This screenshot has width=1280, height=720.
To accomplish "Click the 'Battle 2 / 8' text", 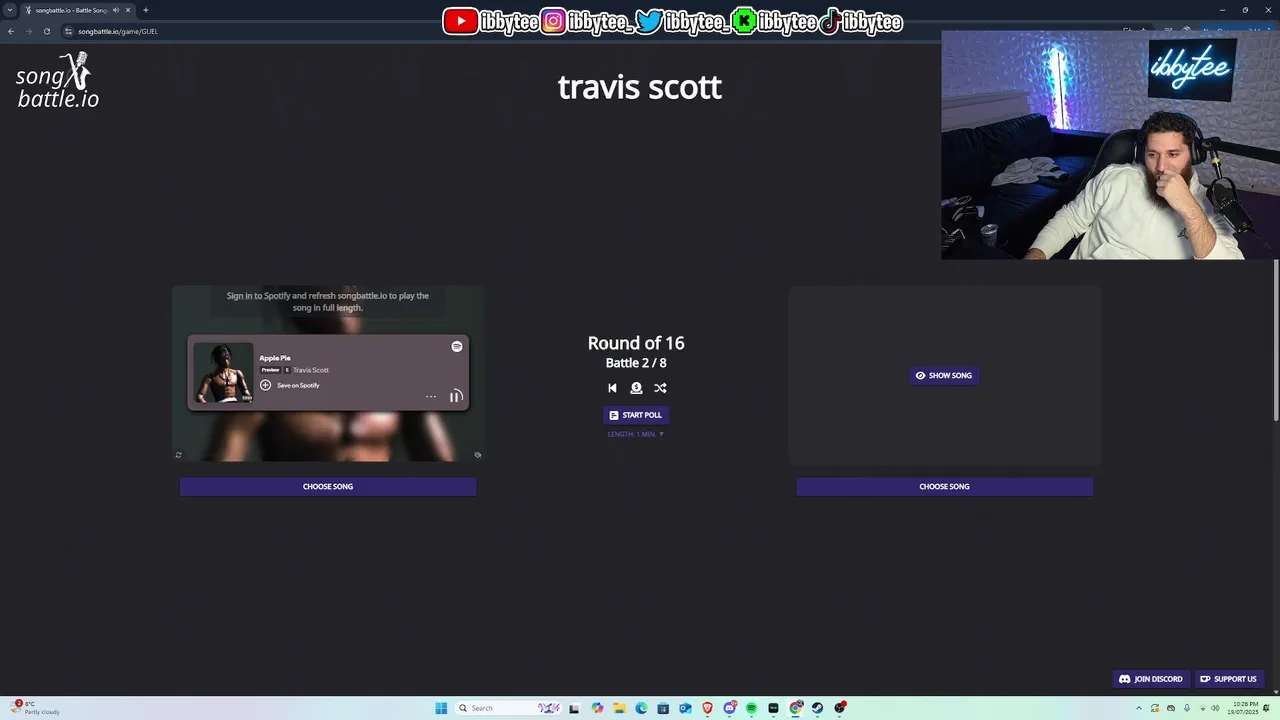I will click(x=636, y=363).
